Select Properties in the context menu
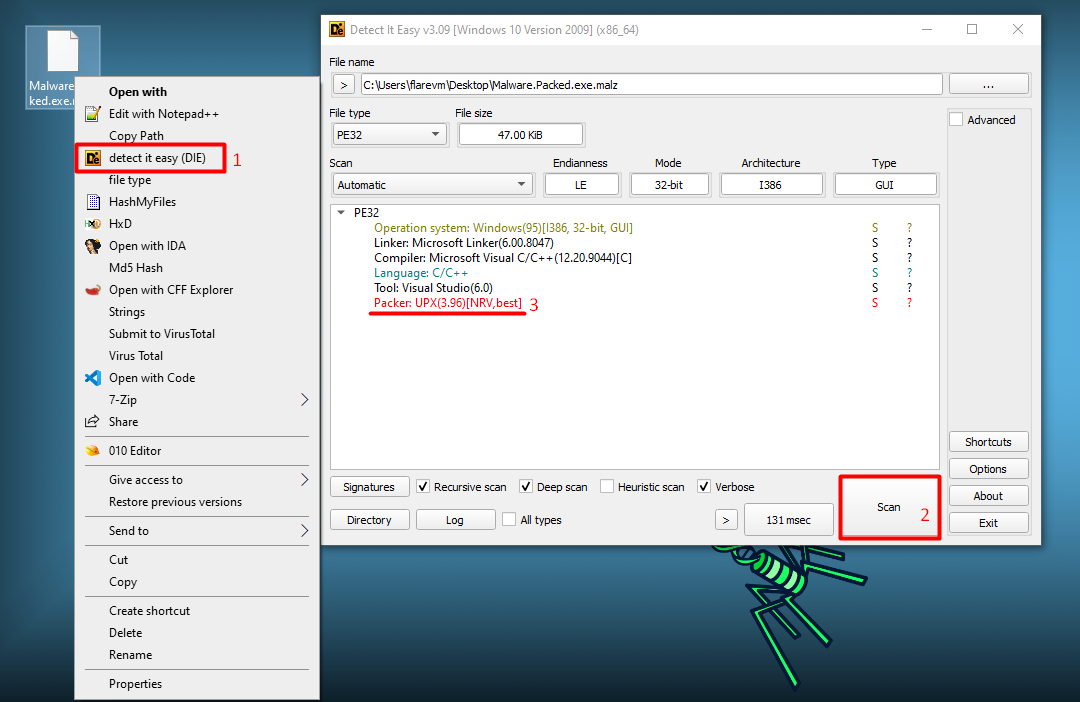The image size is (1080, 702). click(x=135, y=684)
